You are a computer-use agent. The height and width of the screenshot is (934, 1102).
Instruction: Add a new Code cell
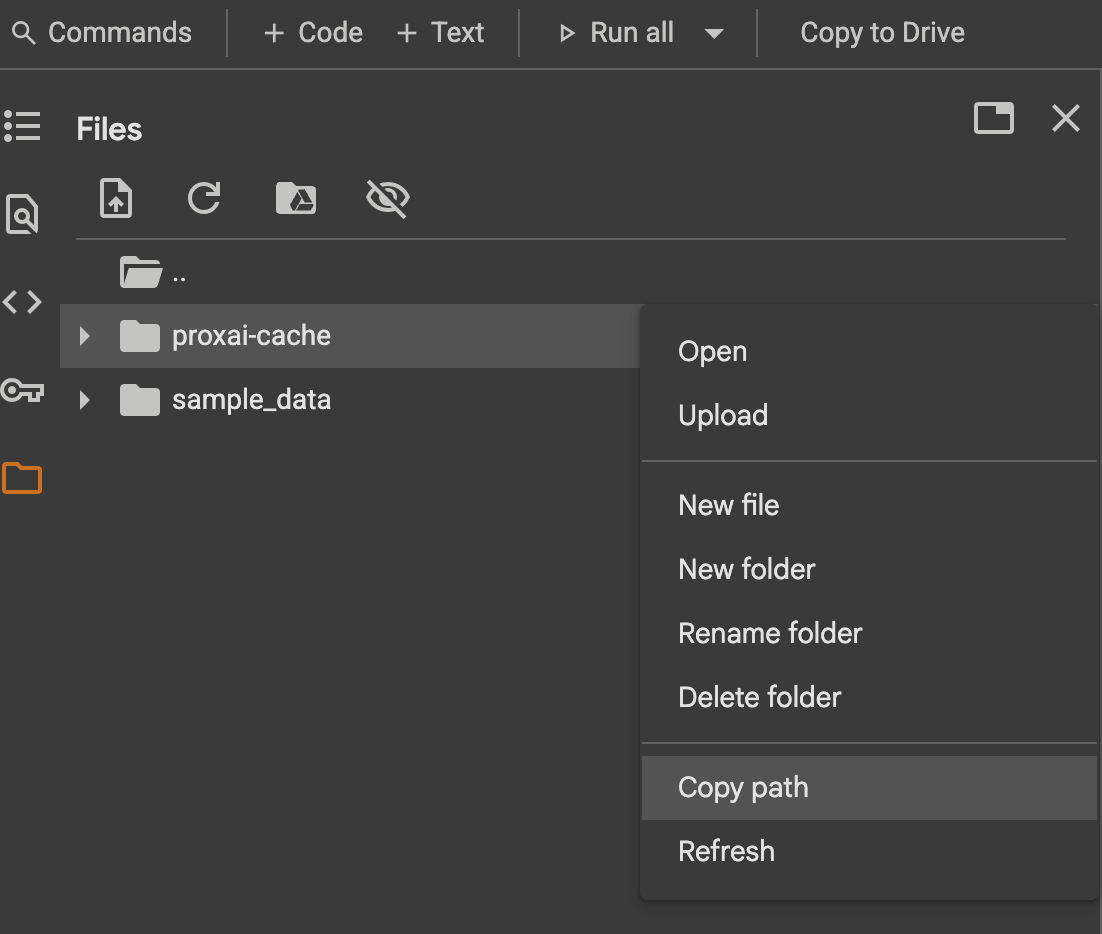pos(313,33)
